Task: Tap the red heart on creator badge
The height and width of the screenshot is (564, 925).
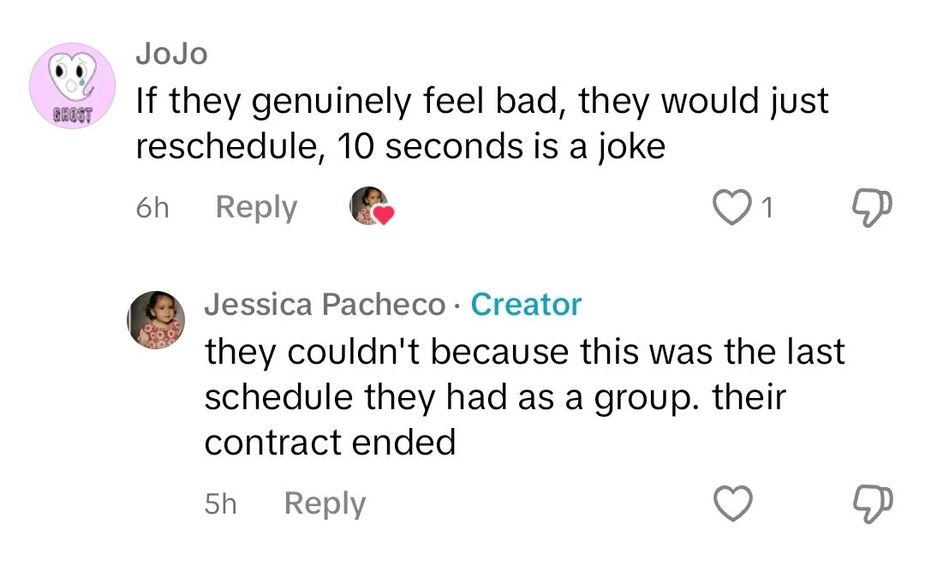Action: pos(385,215)
